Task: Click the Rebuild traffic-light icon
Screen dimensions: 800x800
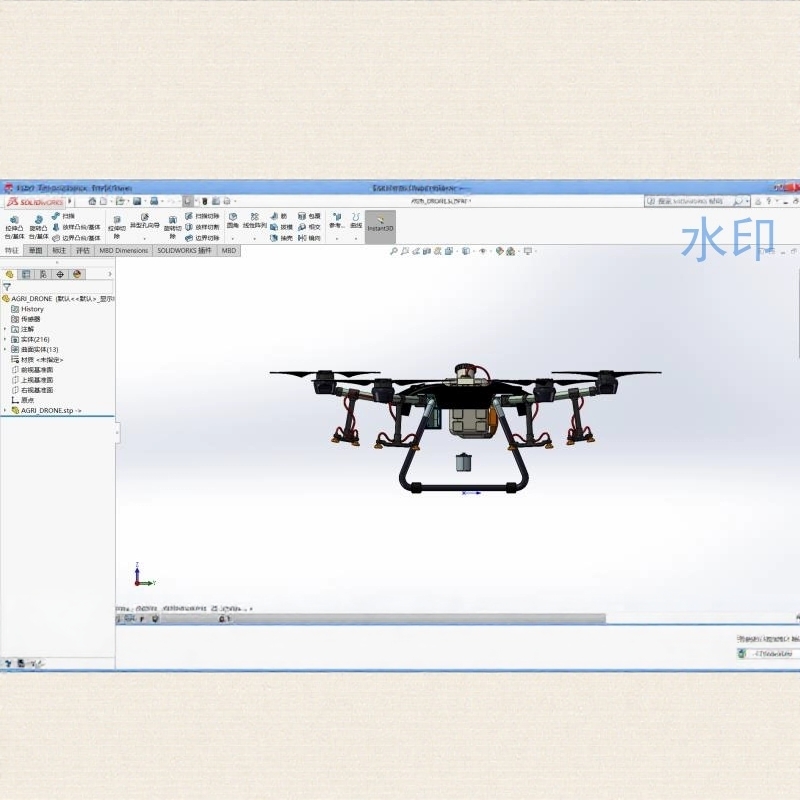Action: tap(205, 201)
